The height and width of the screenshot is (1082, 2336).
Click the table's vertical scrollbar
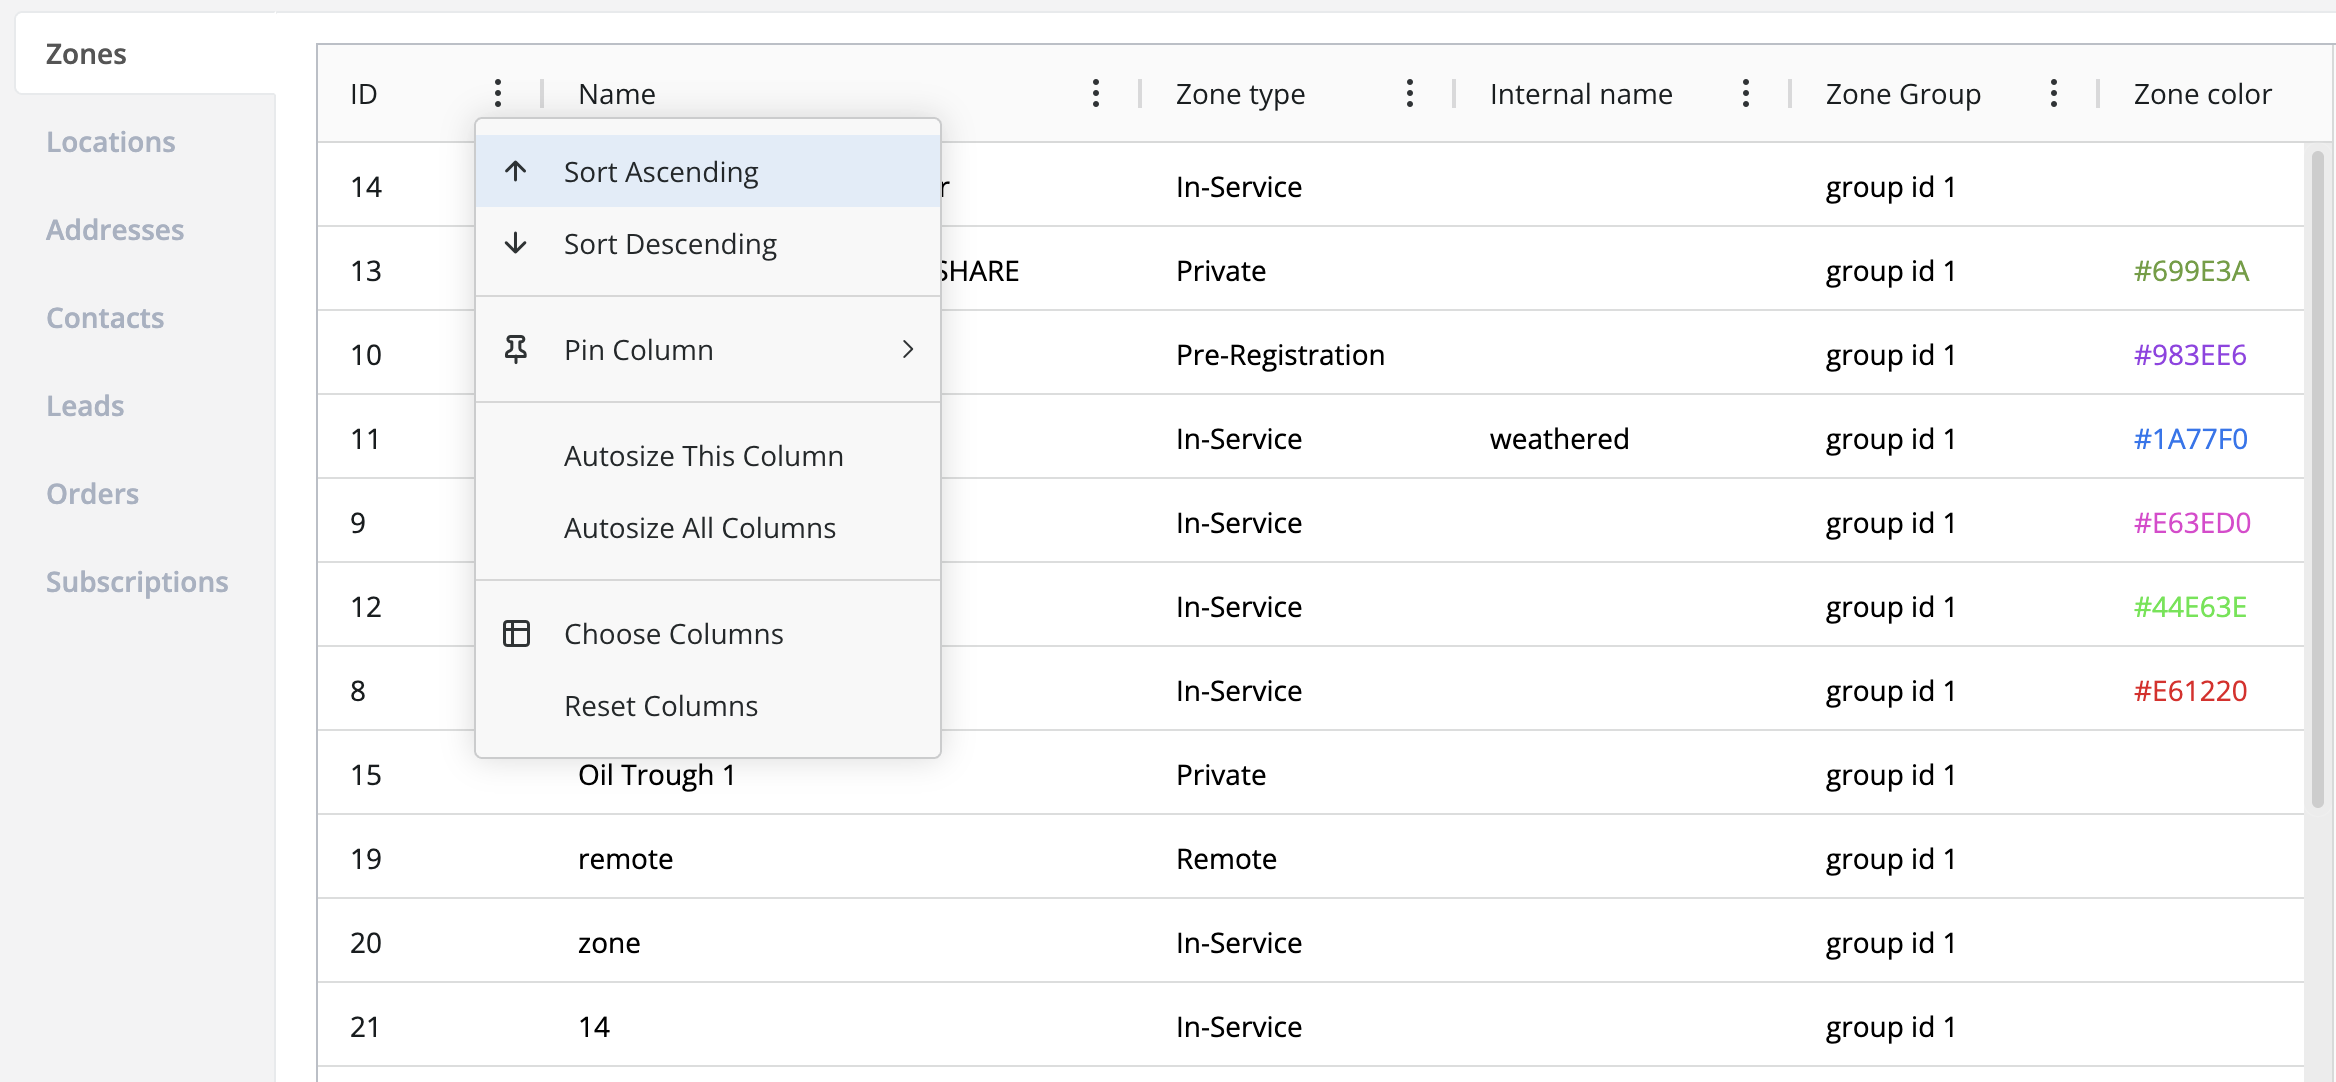tap(2317, 480)
